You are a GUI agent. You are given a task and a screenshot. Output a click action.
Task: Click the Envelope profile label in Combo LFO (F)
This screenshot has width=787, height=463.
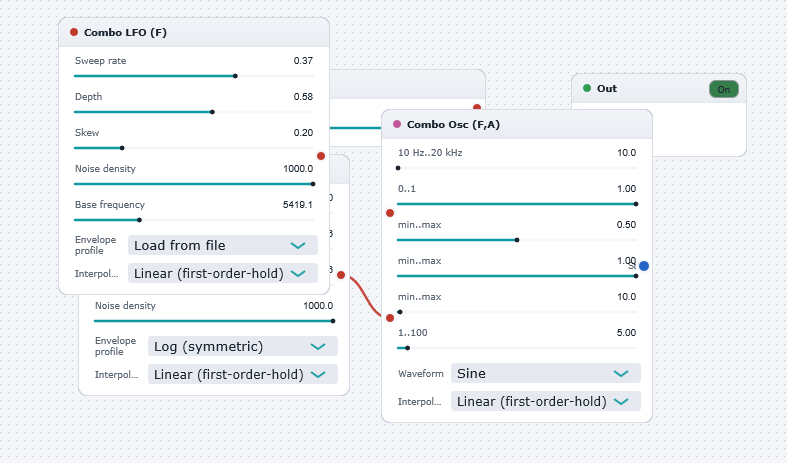(x=95, y=245)
